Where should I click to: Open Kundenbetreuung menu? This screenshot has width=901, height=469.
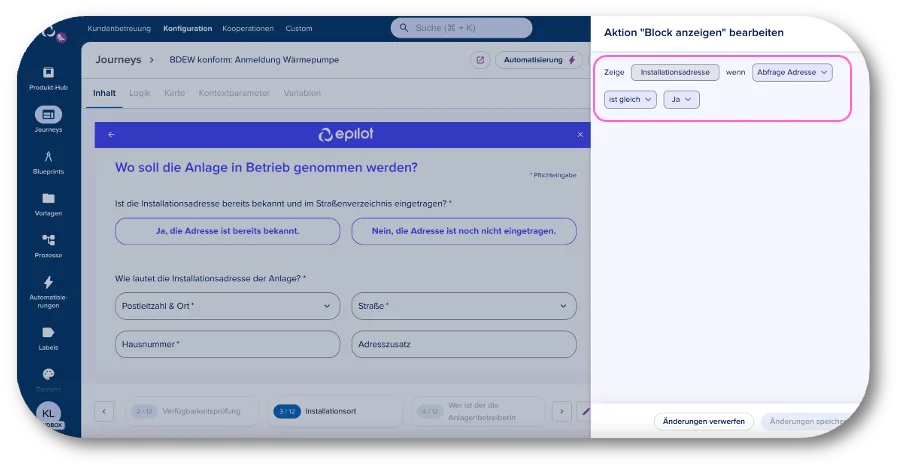tap(119, 28)
